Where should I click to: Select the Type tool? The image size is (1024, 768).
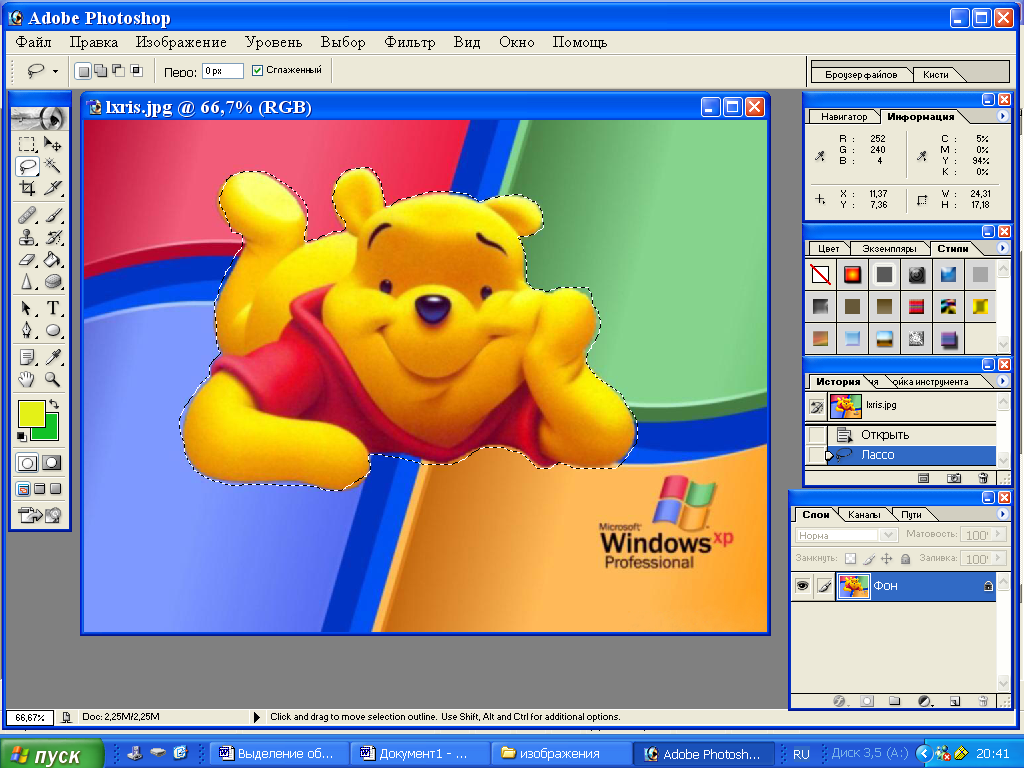(52, 308)
